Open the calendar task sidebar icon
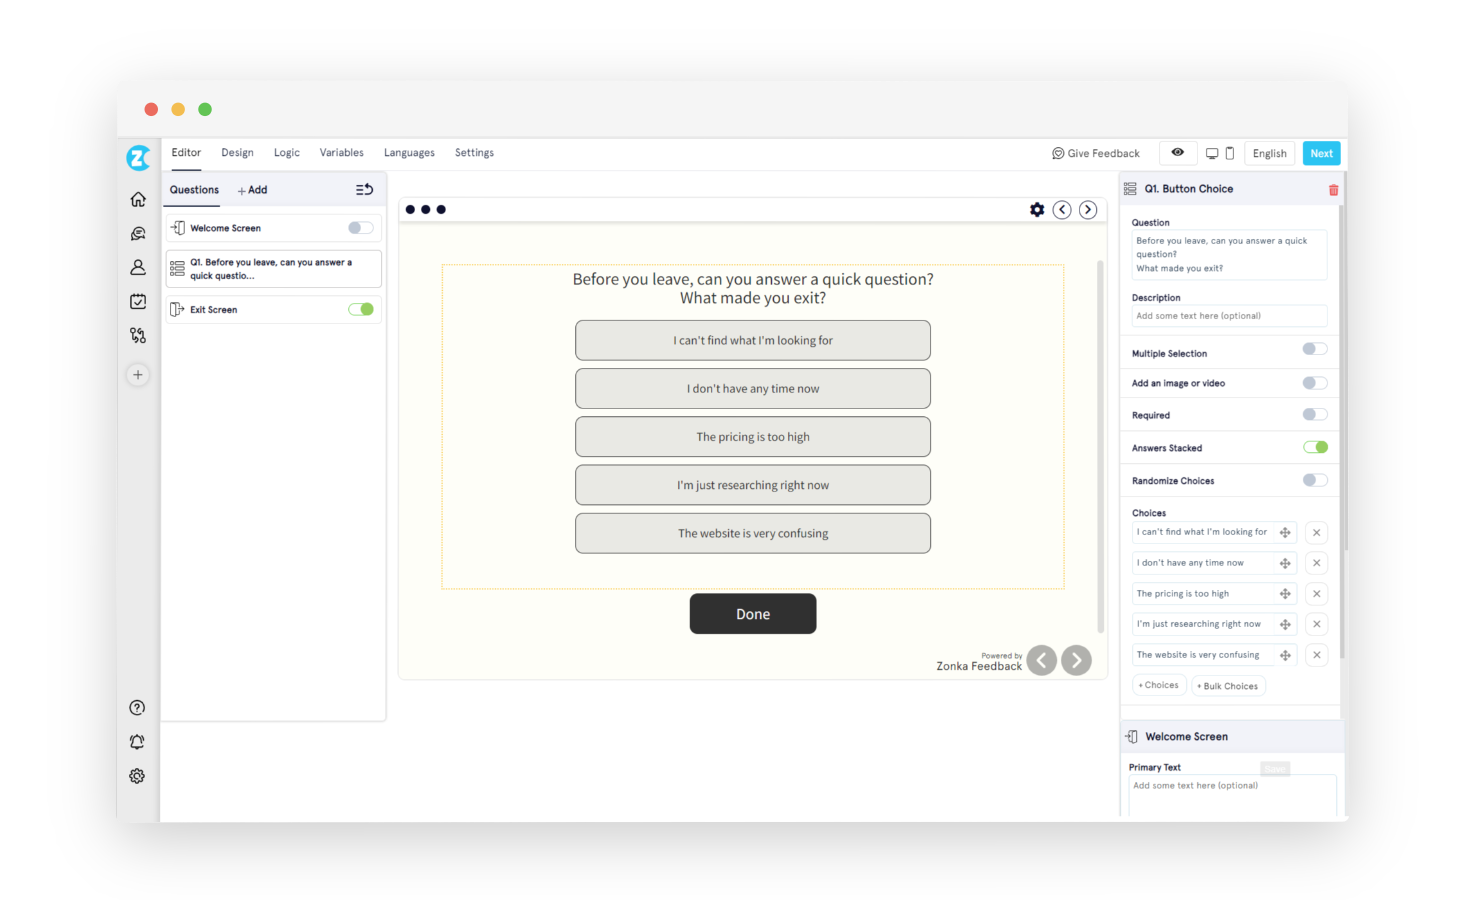1466x900 pixels. point(138,301)
